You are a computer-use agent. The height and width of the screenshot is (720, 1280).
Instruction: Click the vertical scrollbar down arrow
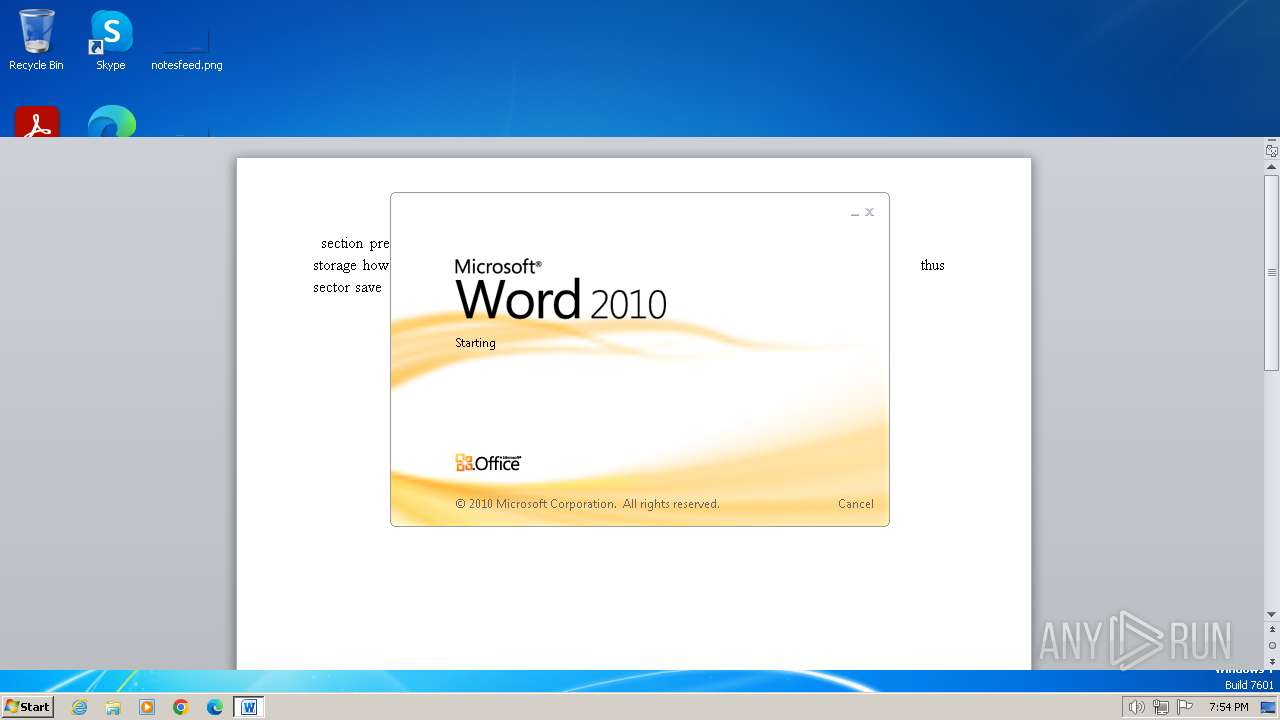(x=1272, y=614)
